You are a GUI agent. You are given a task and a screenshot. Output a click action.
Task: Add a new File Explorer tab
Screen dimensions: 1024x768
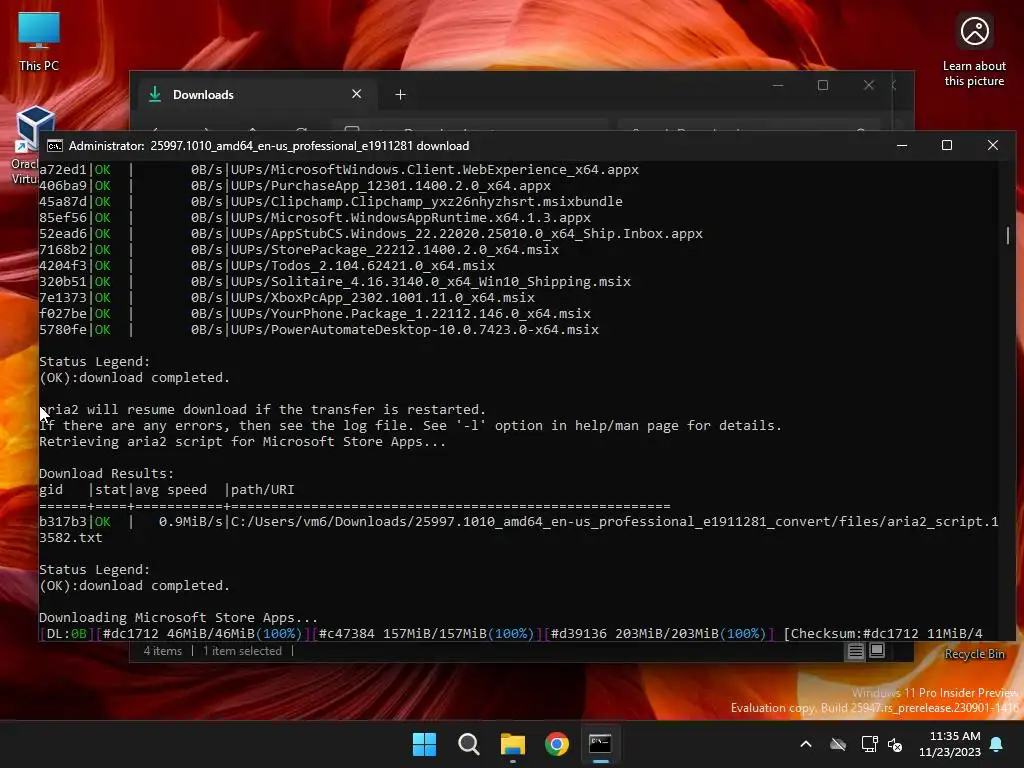point(400,95)
